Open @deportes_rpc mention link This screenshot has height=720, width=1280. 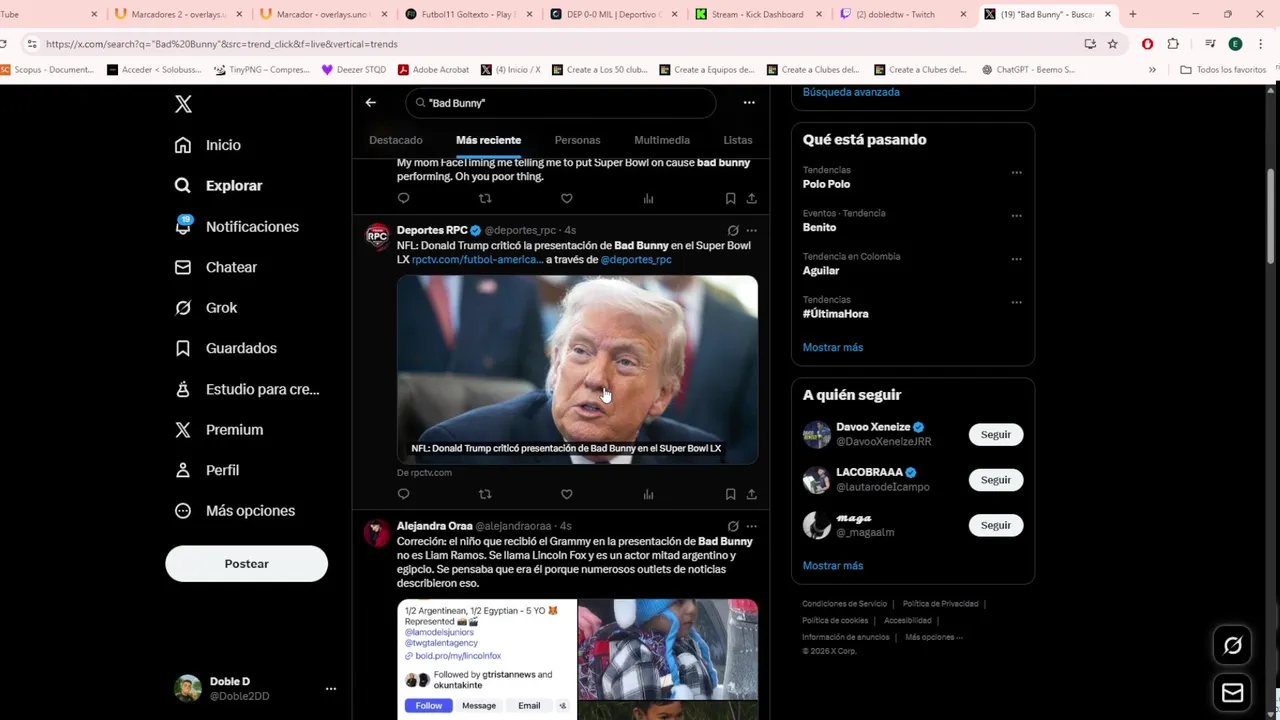[636, 259]
